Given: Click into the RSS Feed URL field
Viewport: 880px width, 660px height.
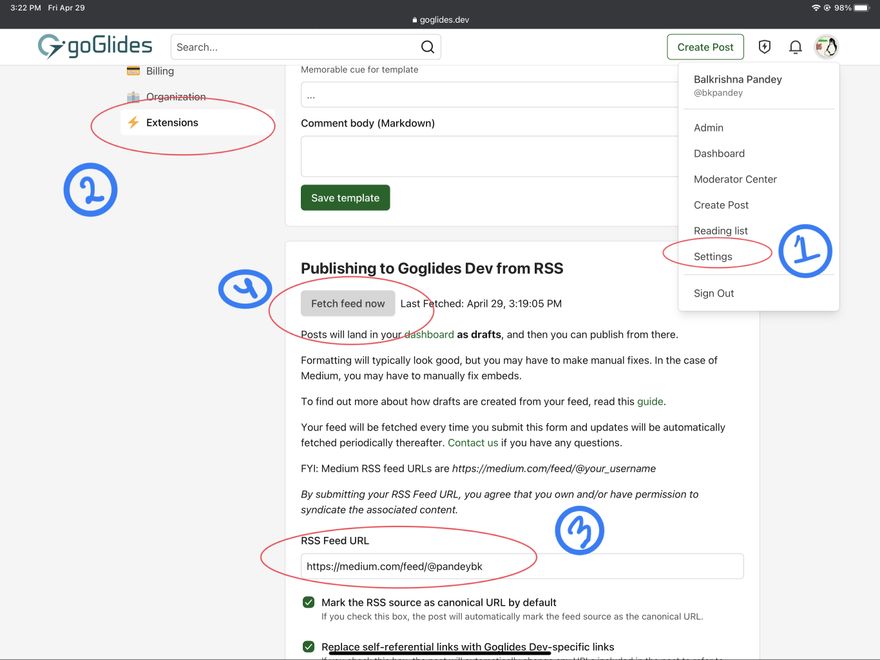Looking at the screenshot, I should [522, 566].
